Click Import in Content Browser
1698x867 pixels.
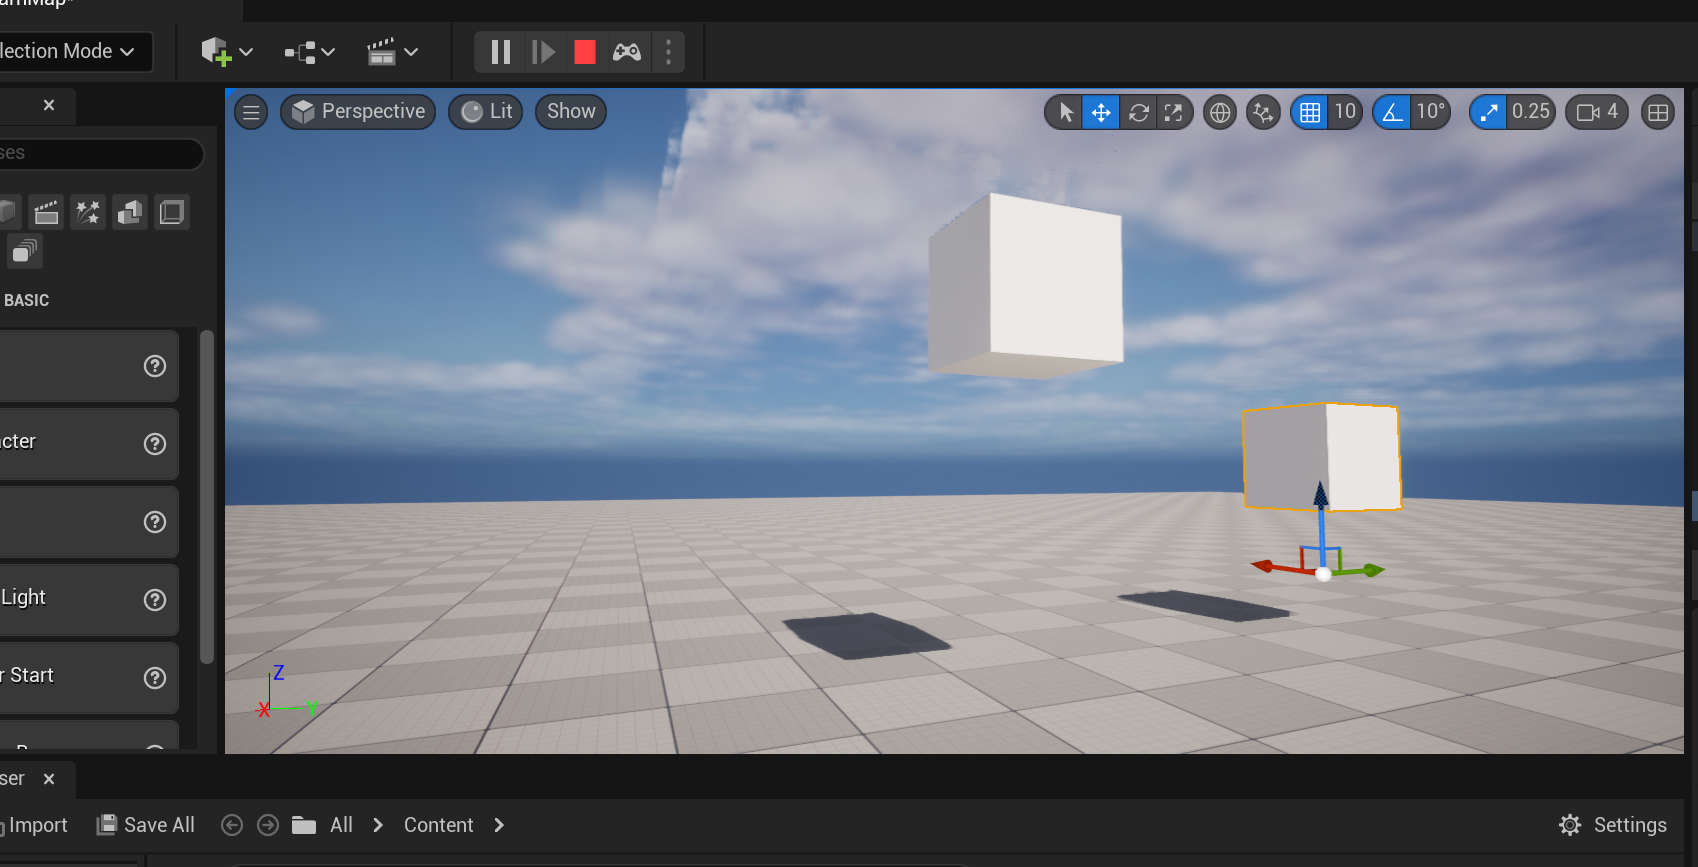34,825
